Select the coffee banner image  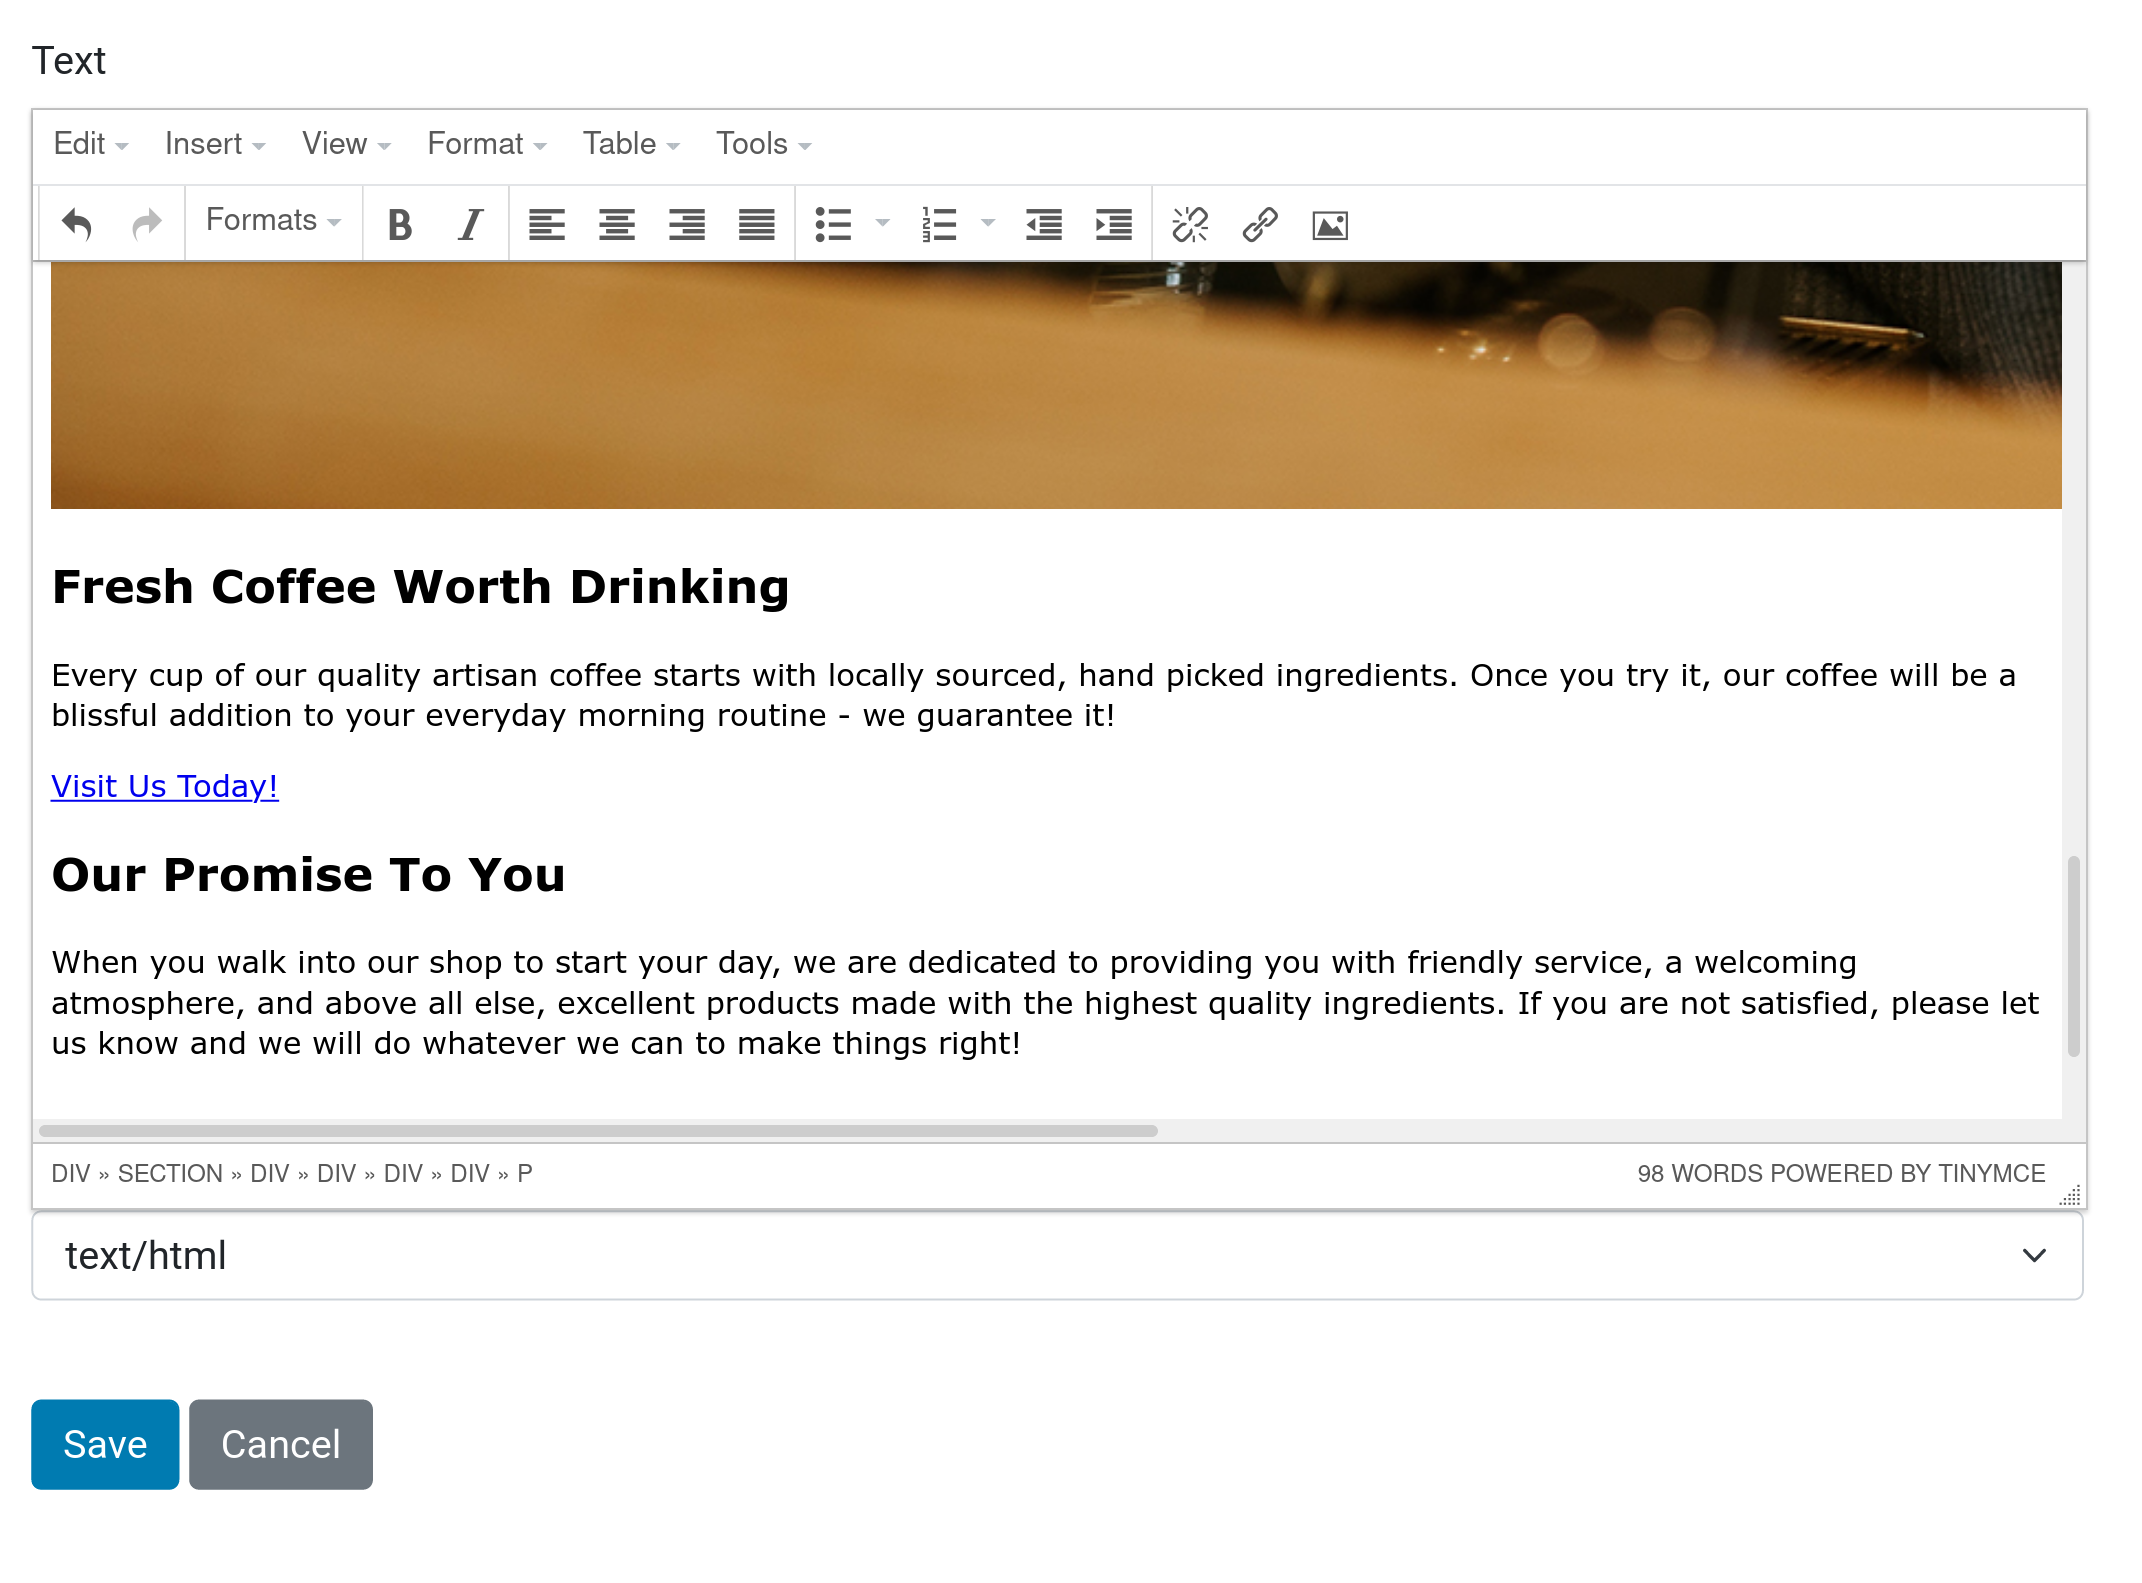click(x=1056, y=386)
